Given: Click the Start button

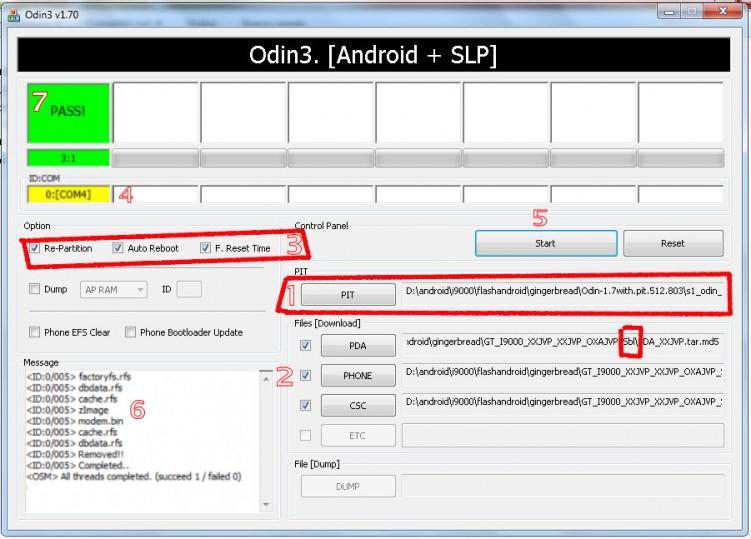Looking at the screenshot, I should pos(546,243).
